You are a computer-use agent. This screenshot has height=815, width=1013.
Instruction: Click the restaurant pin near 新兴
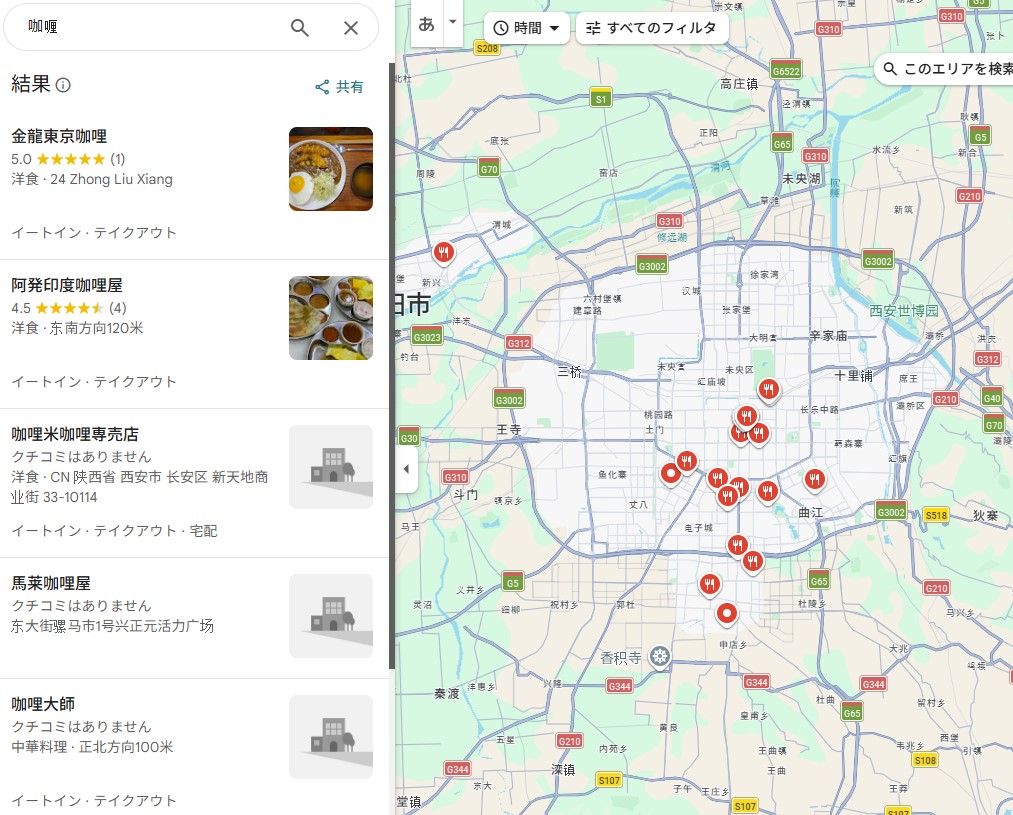click(444, 252)
